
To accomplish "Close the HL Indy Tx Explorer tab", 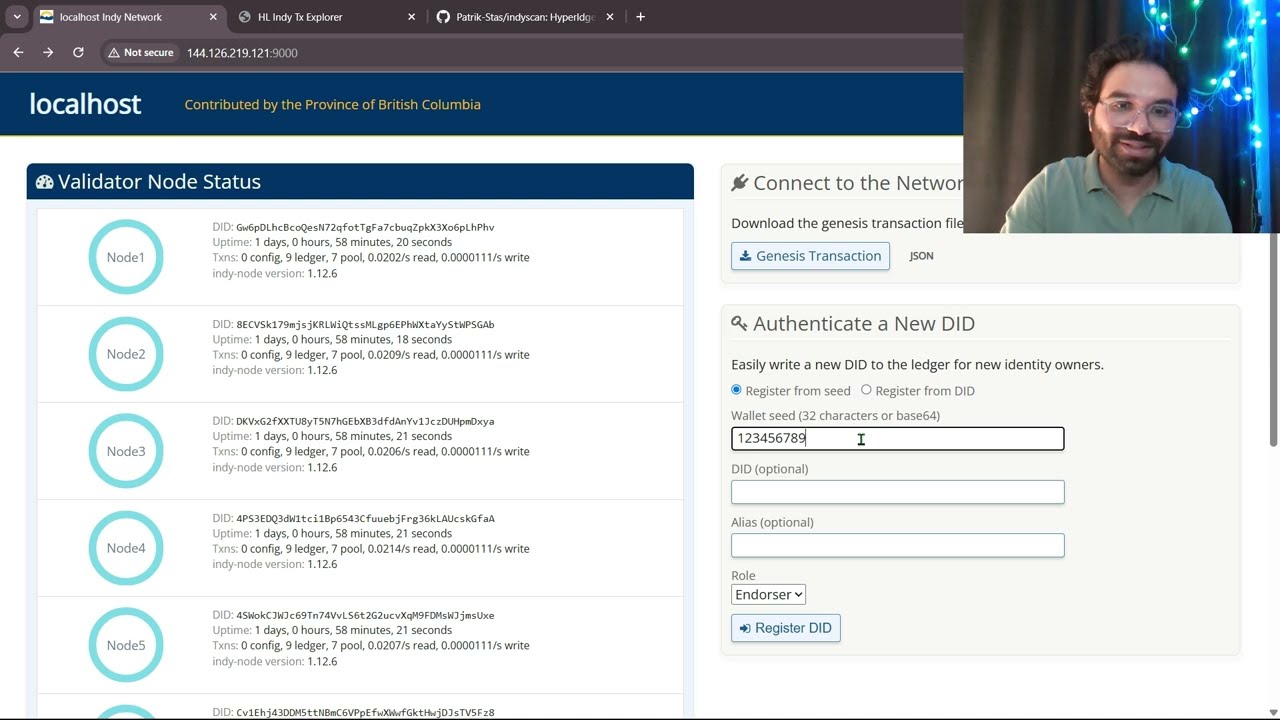I will [411, 17].
